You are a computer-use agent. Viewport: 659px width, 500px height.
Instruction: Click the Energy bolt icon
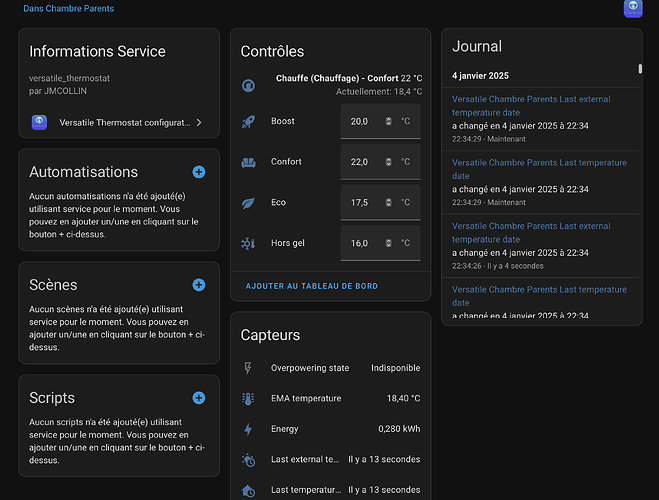point(248,429)
